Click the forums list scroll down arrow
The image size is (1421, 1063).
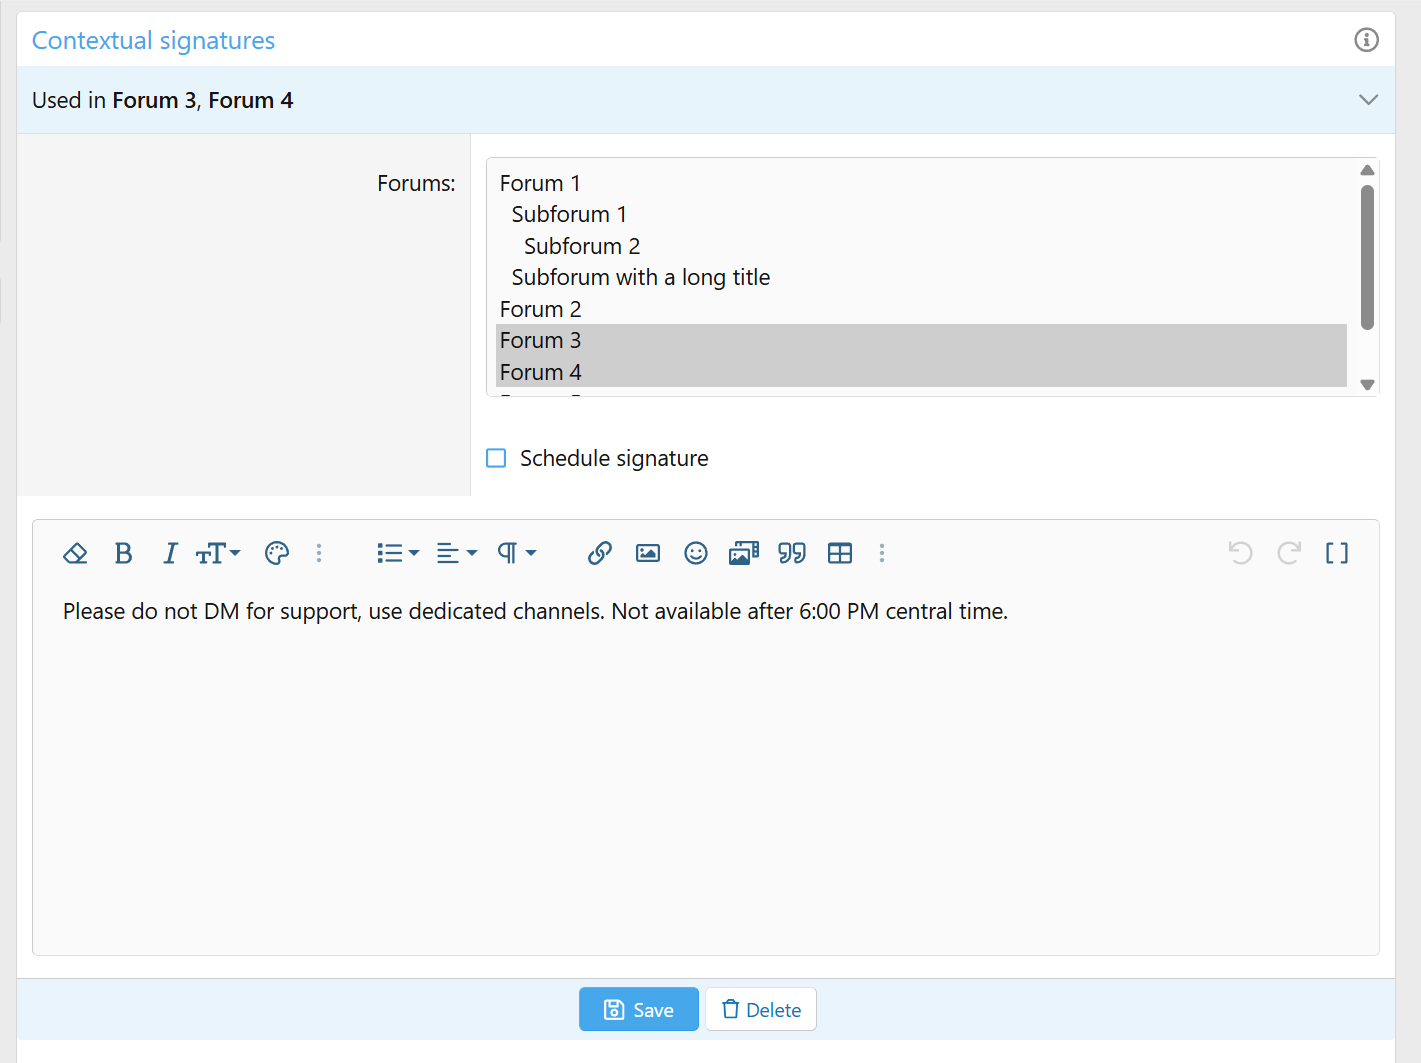[1367, 385]
